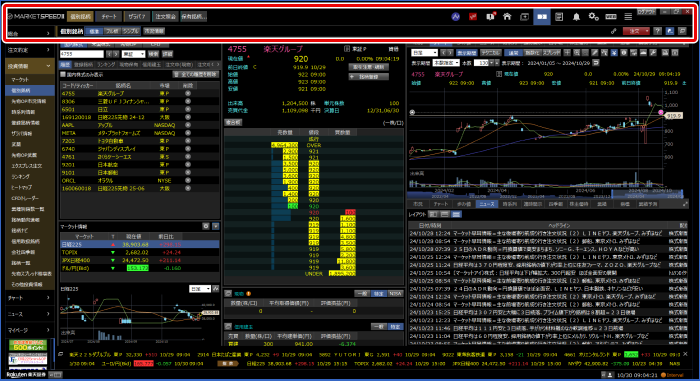Click the ログアウト button
The width and height of the screenshot is (700, 381).
pos(646,12)
